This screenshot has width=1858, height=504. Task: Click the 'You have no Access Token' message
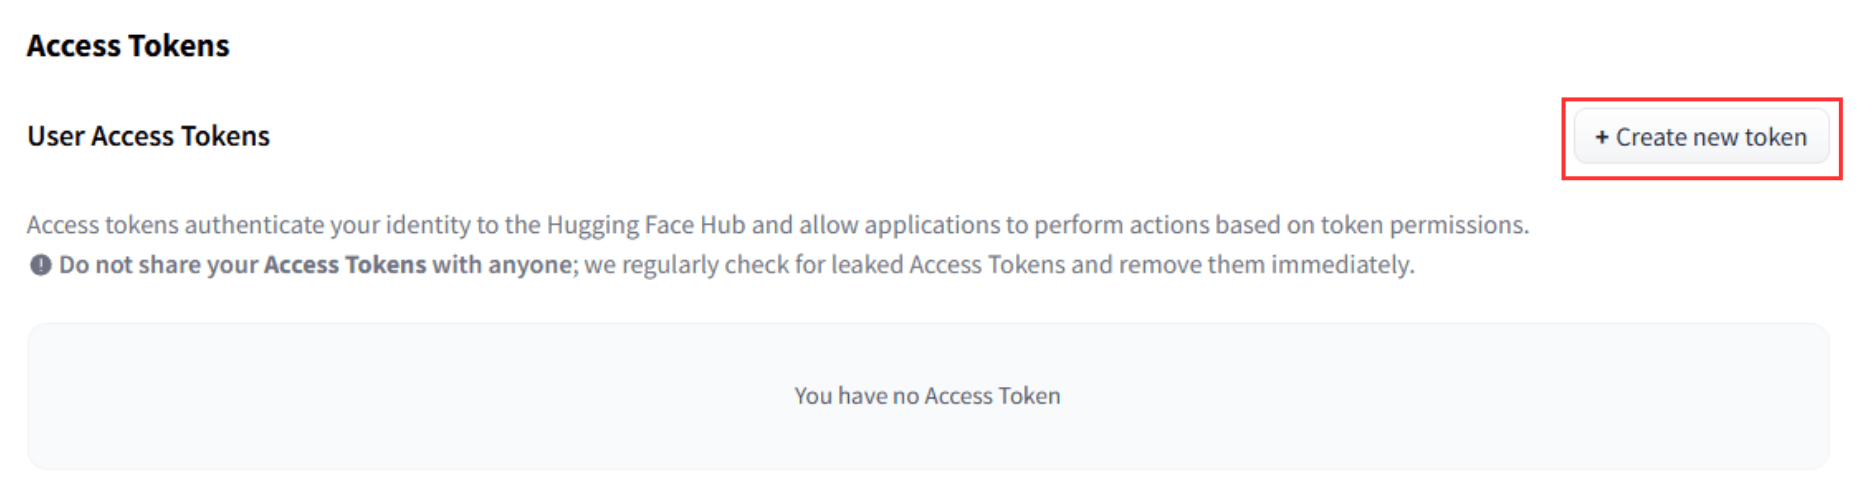(927, 396)
